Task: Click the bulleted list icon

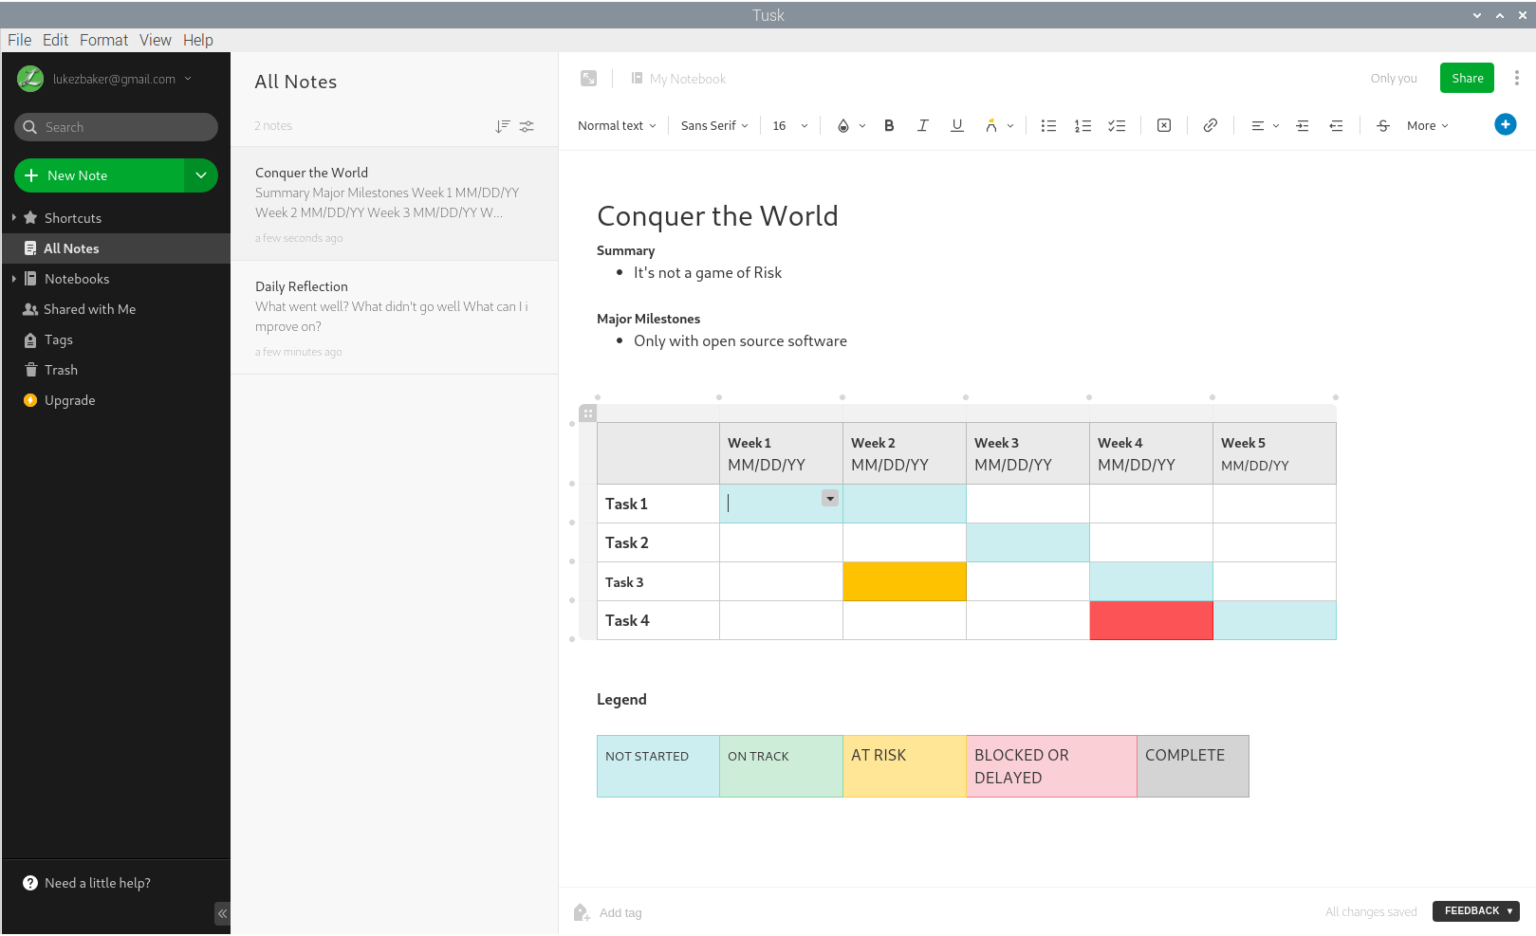Action: coord(1048,126)
